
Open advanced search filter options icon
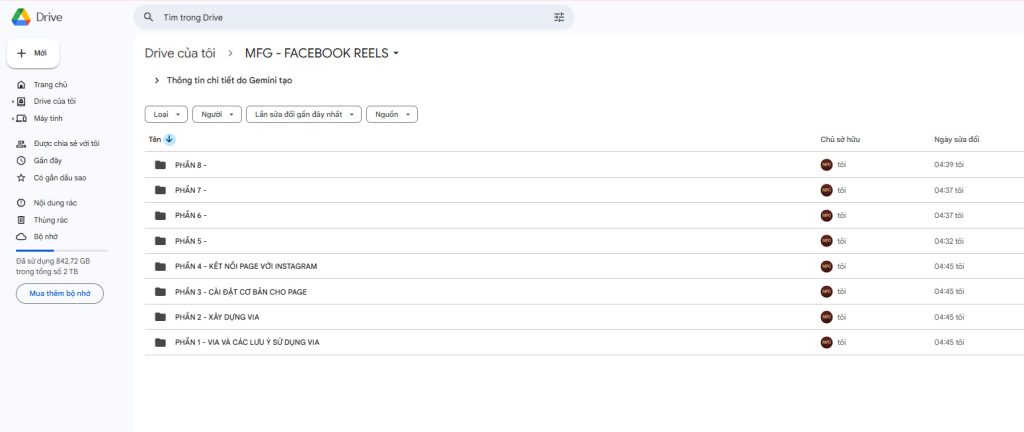point(559,17)
